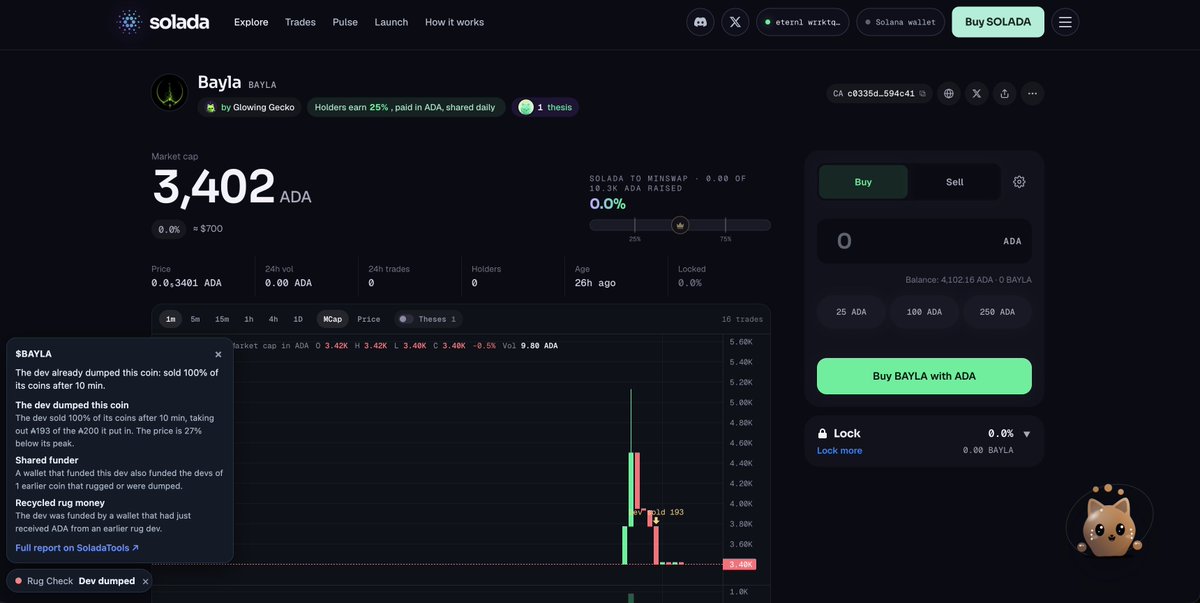Expand the Lock panel
Viewport: 1200px width, 603px height.
click(x=1026, y=434)
